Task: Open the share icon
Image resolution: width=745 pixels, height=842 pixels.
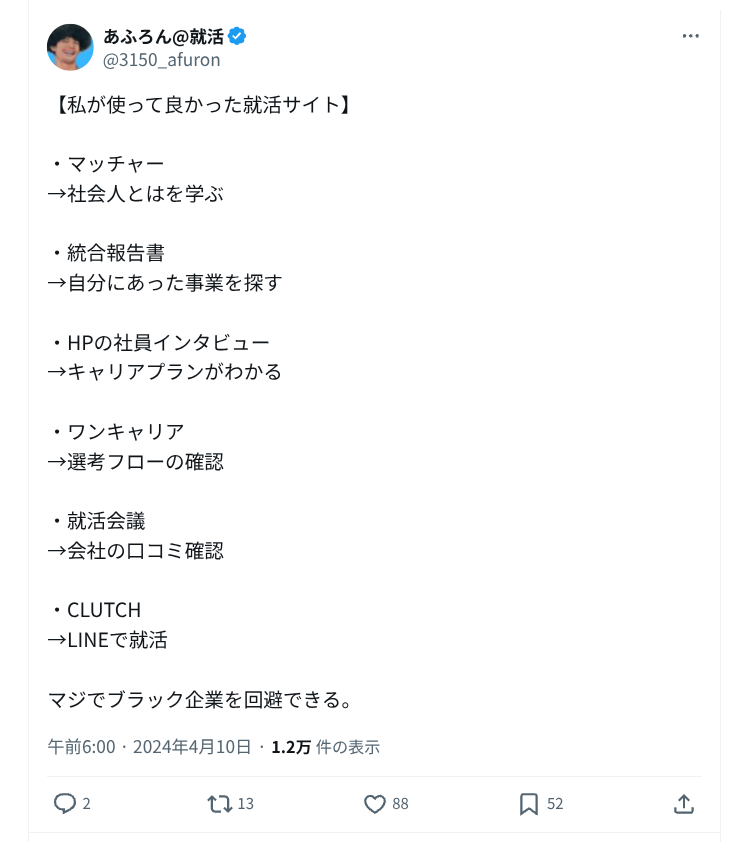Action: point(684,804)
